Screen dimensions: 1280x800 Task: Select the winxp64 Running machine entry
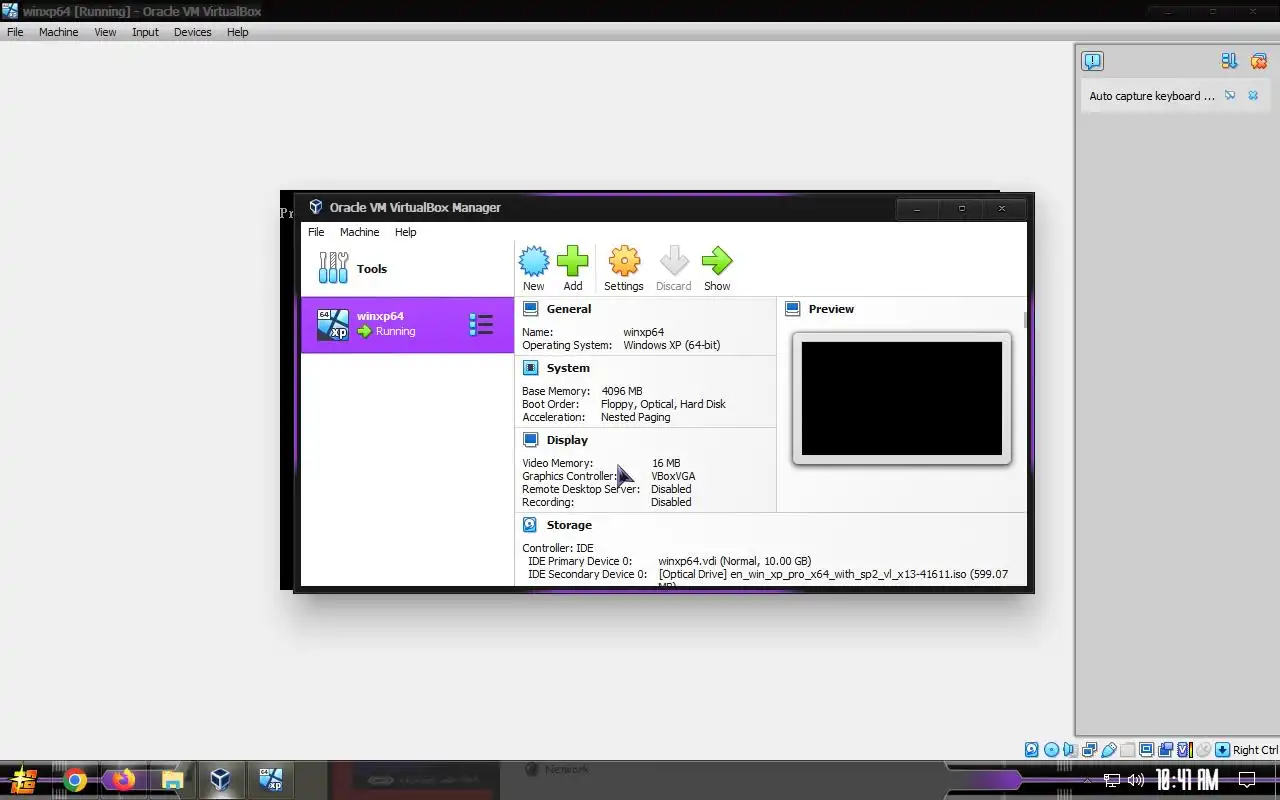click(x=407, y=324)
